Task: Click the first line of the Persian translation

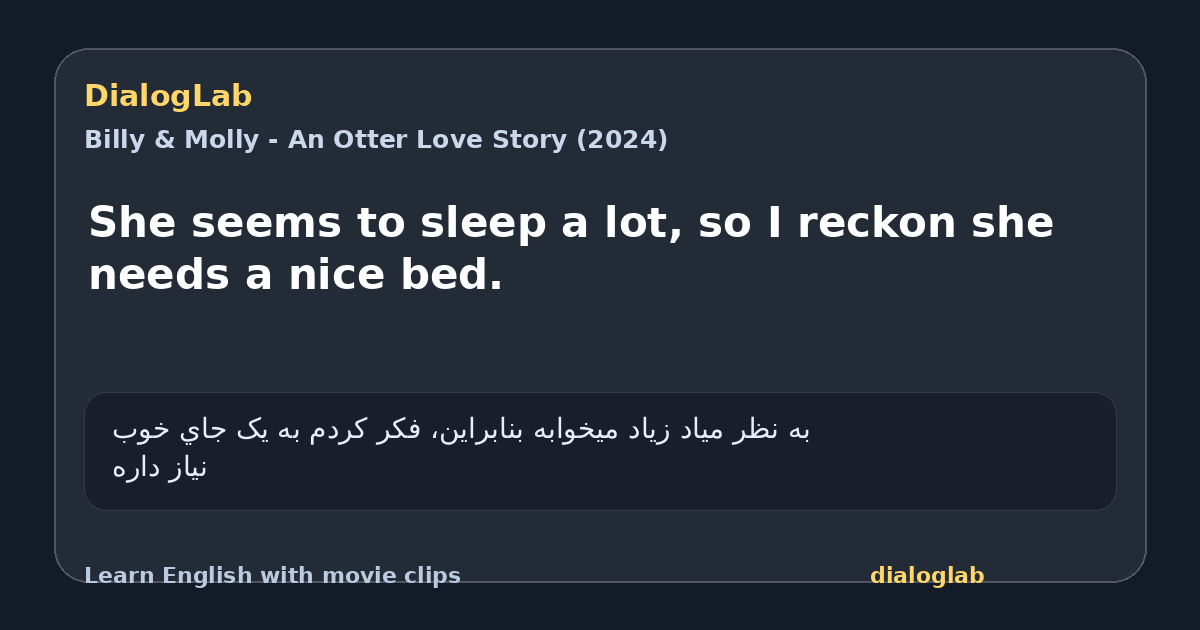Action: (461, 430)
